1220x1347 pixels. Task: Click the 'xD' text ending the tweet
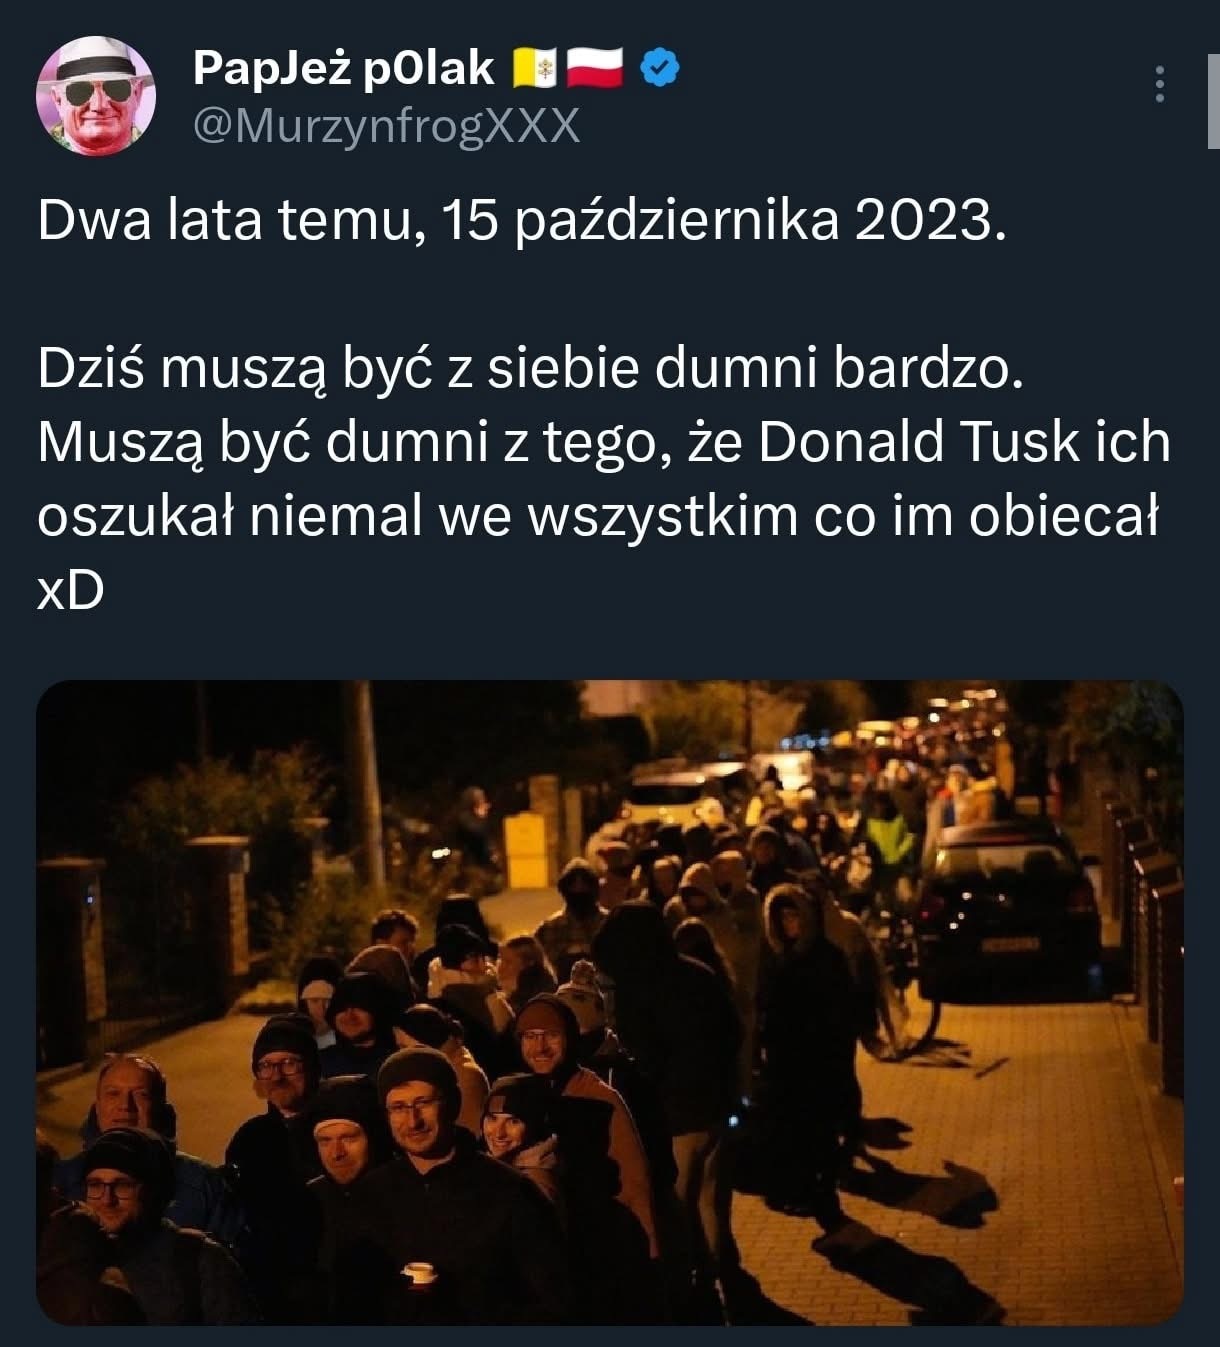[x=70, y=593]
